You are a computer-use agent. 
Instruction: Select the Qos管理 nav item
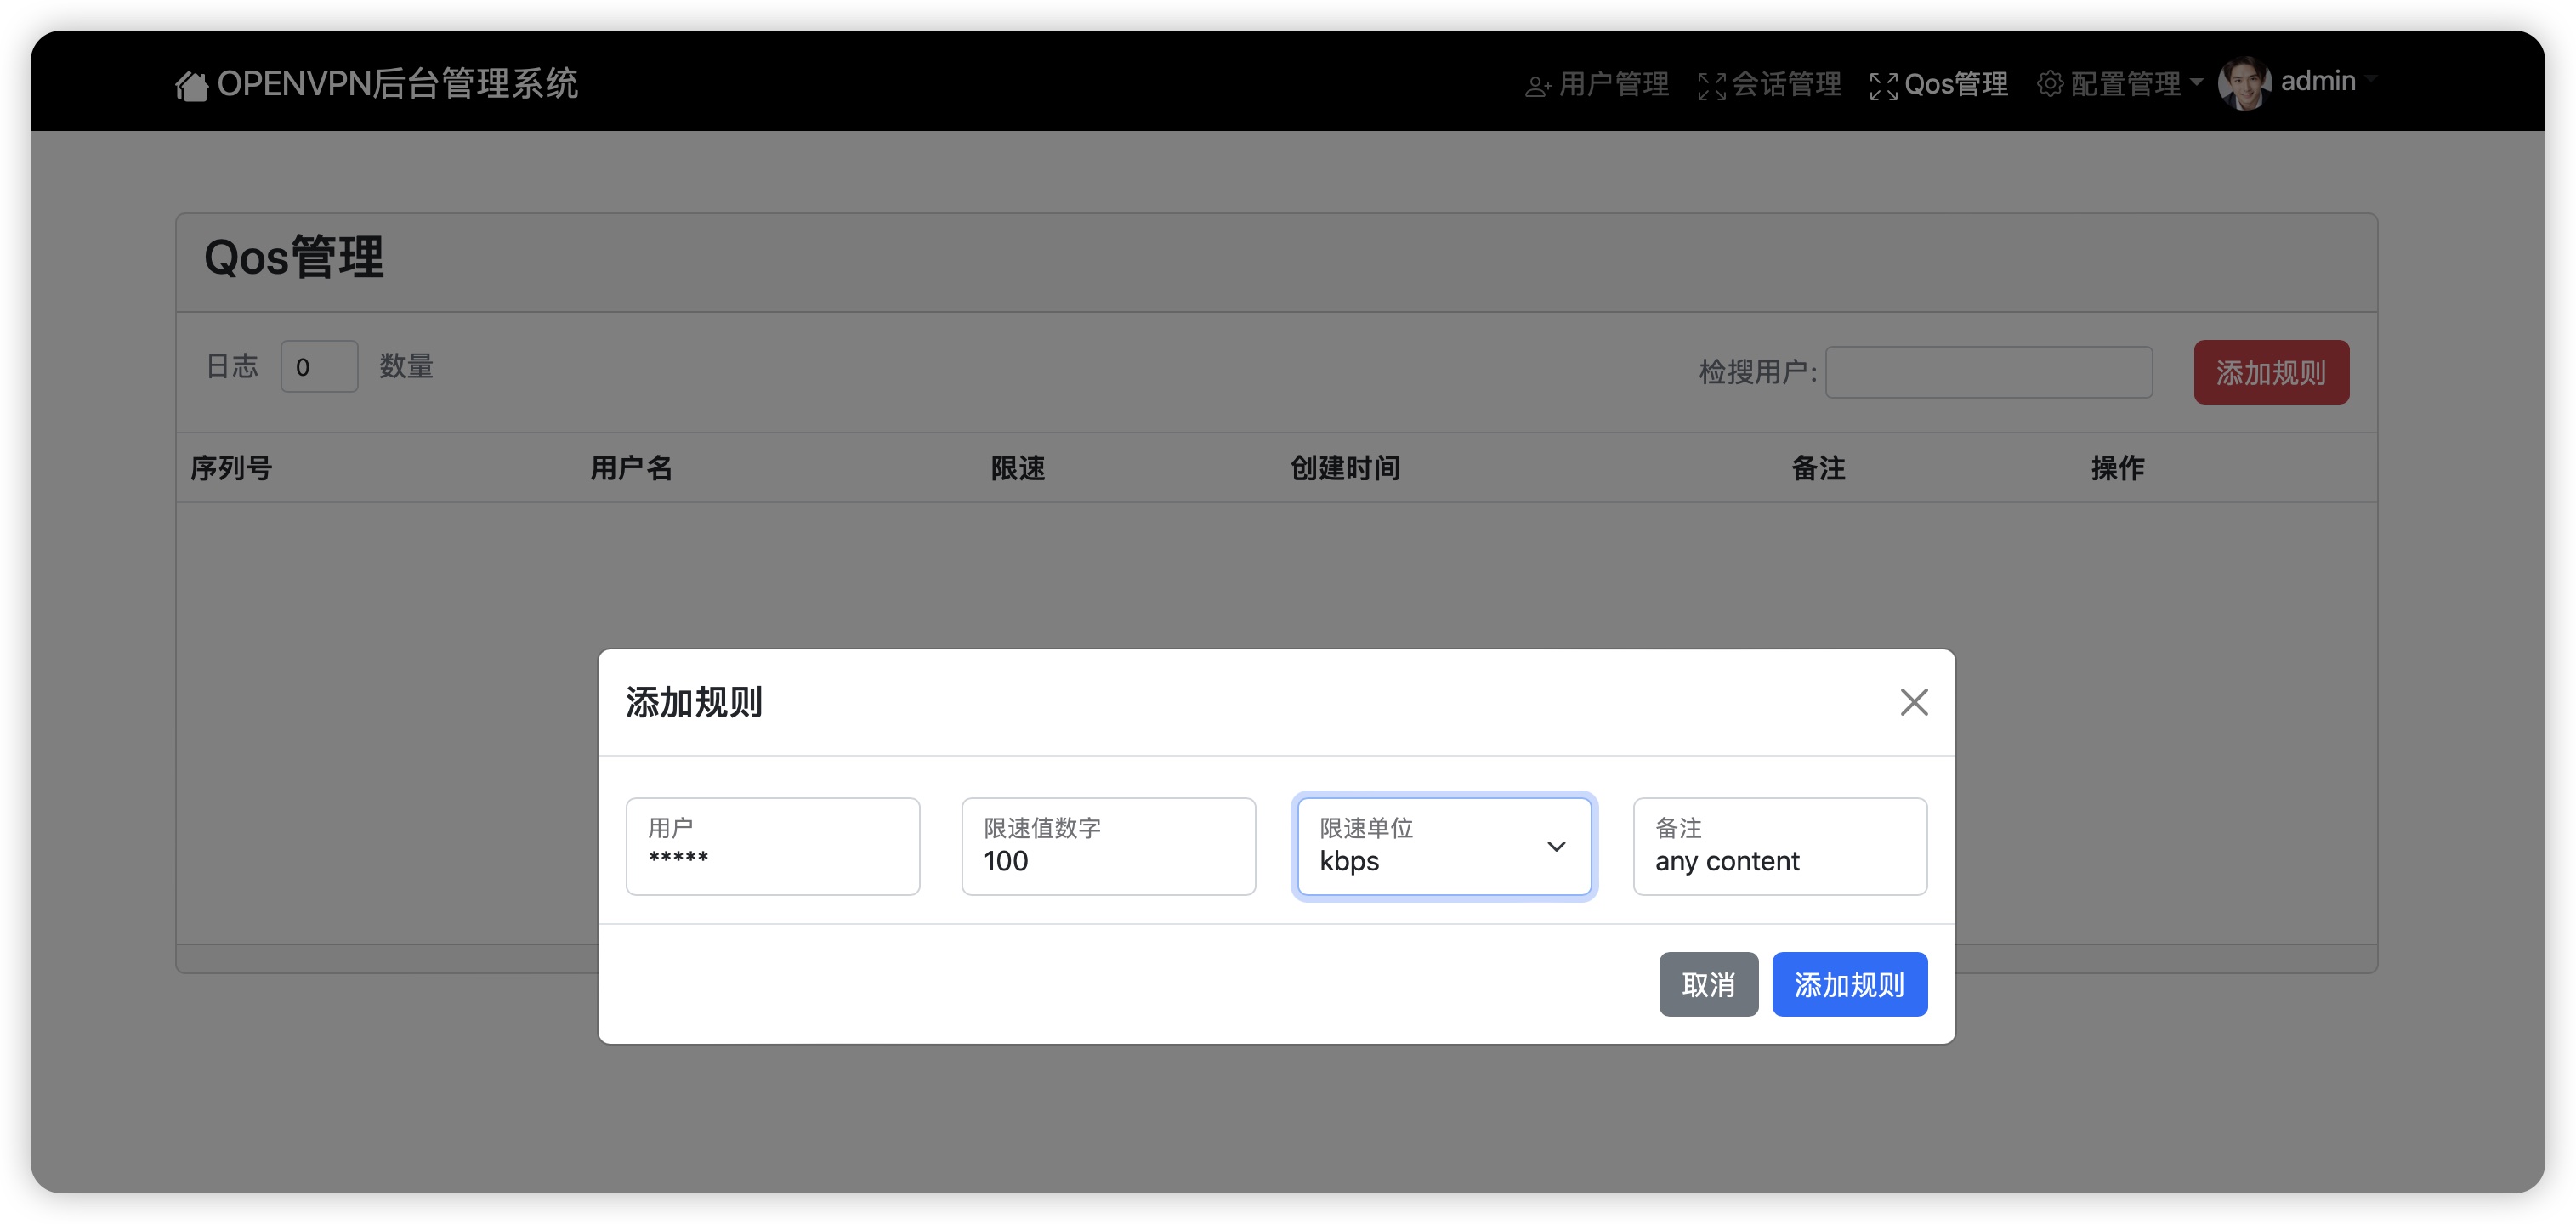tap(1955, 84)
